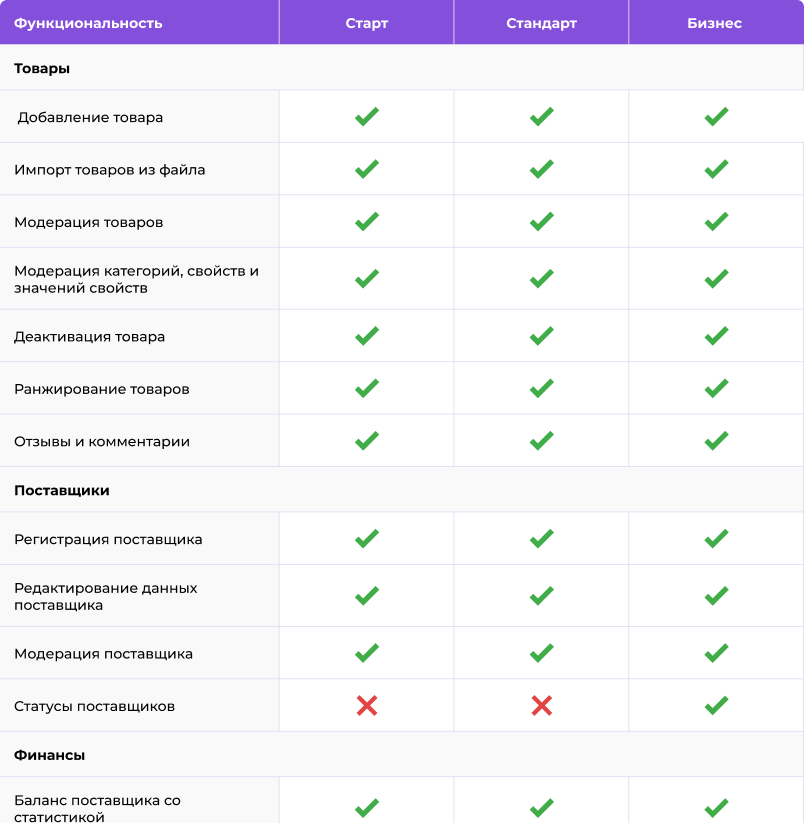Image resolution: width=804 pixels, height=823 pixels.
Task: Click the Бизнес checkmark for Отзывы и комментарии
Action: [x=716, y=441]
